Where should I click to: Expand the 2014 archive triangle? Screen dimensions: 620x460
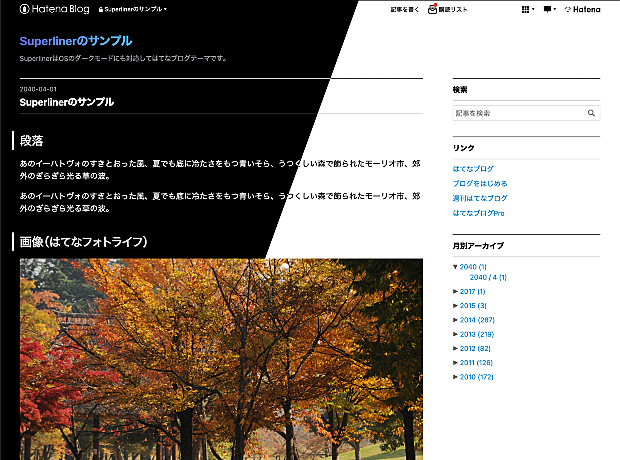tap(455, 320)
